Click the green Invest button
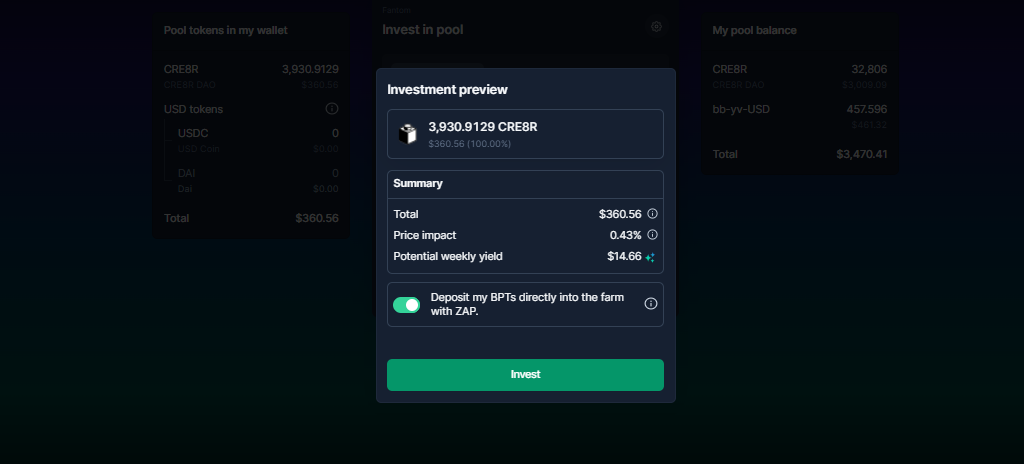1024x464 pixels. coord(525,374)
